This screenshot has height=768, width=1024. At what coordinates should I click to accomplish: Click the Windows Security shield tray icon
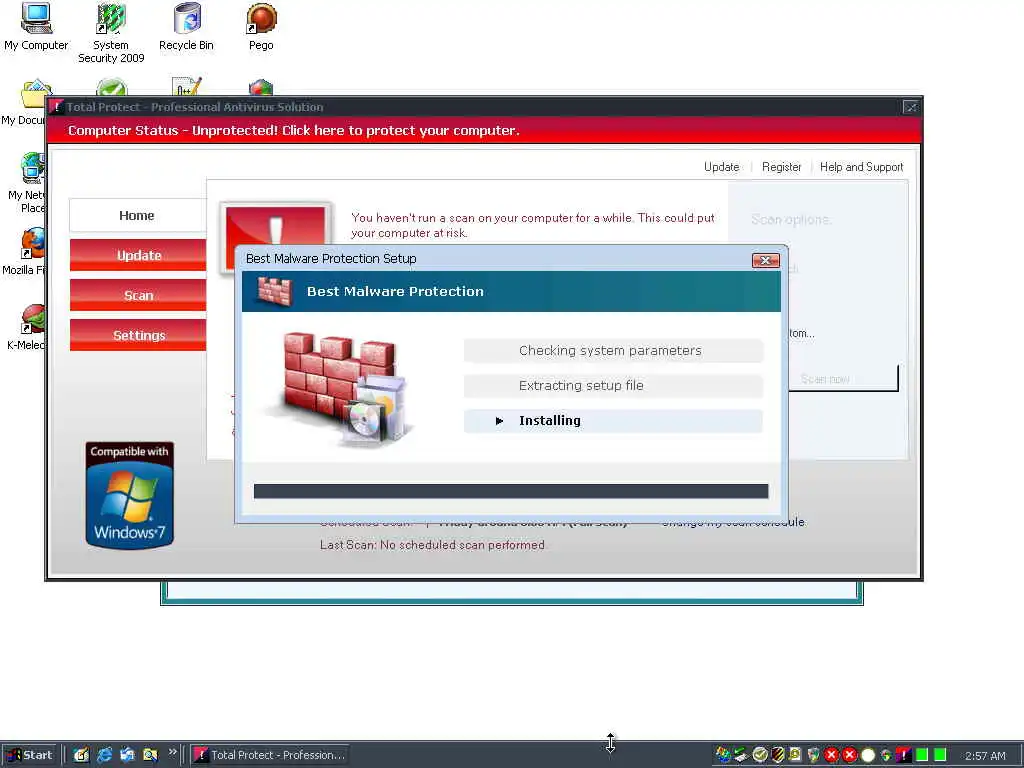pyautogui.click(x=814, y=755)
